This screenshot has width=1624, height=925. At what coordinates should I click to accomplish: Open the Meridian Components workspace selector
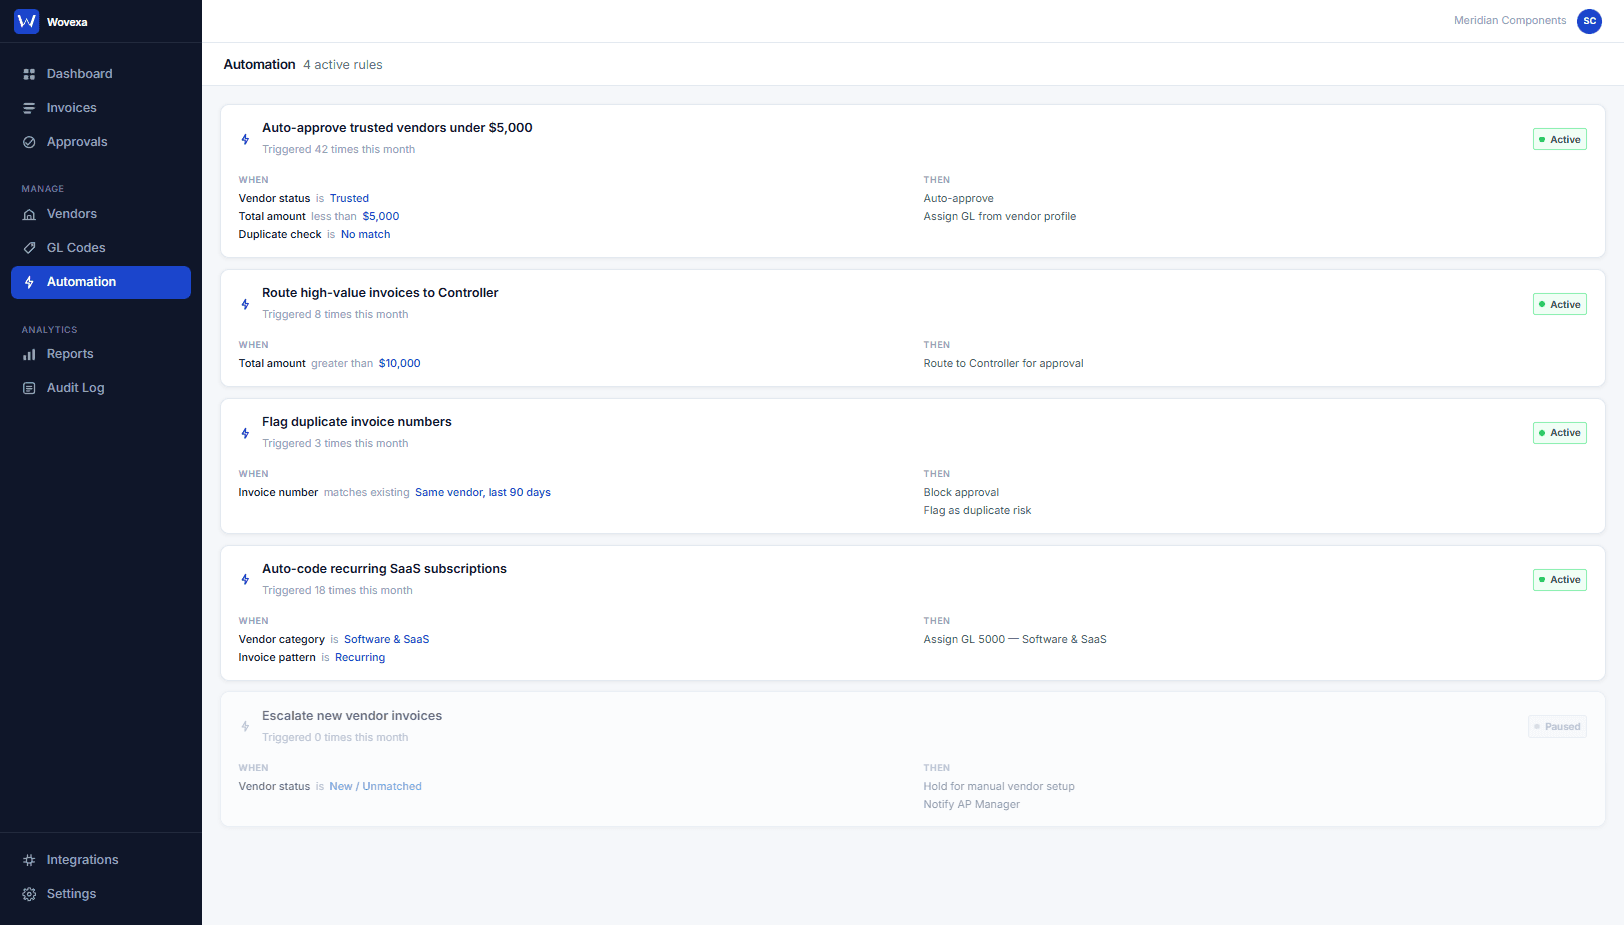tap(1509, 20)
